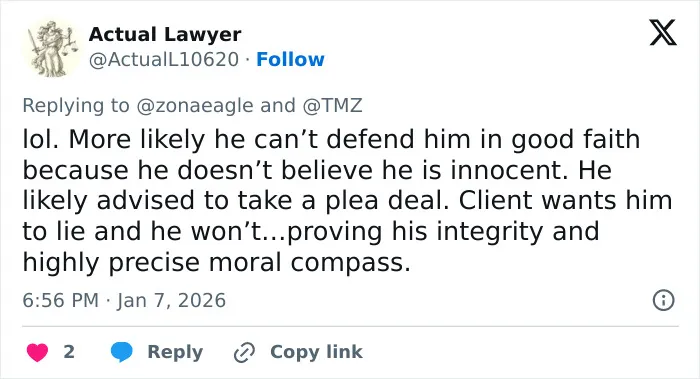Click the tweet line starting with 'lol.'

[331, 139]
